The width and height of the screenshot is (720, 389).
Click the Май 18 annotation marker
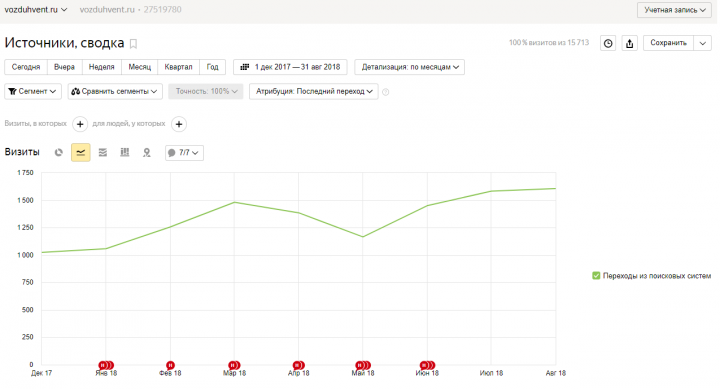[363, 366]
